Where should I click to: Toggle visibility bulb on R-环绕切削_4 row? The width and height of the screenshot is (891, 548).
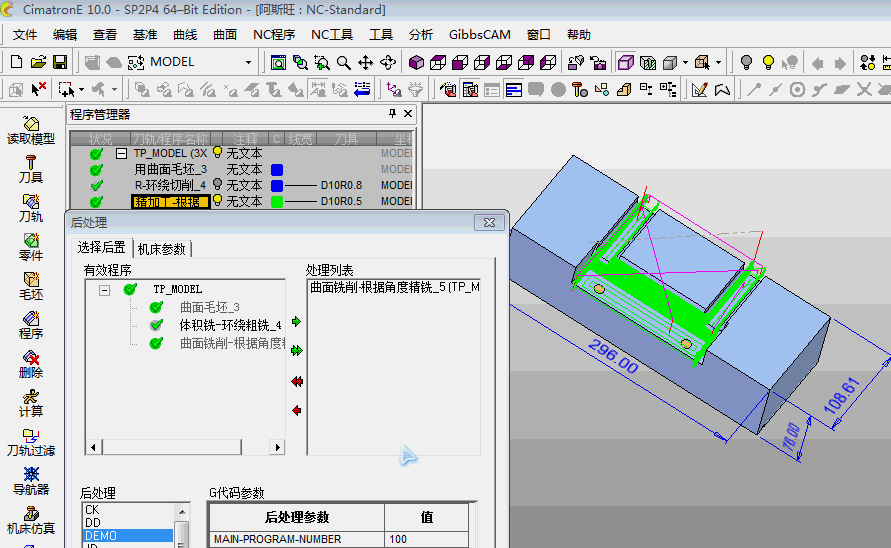tap(217, 184)
